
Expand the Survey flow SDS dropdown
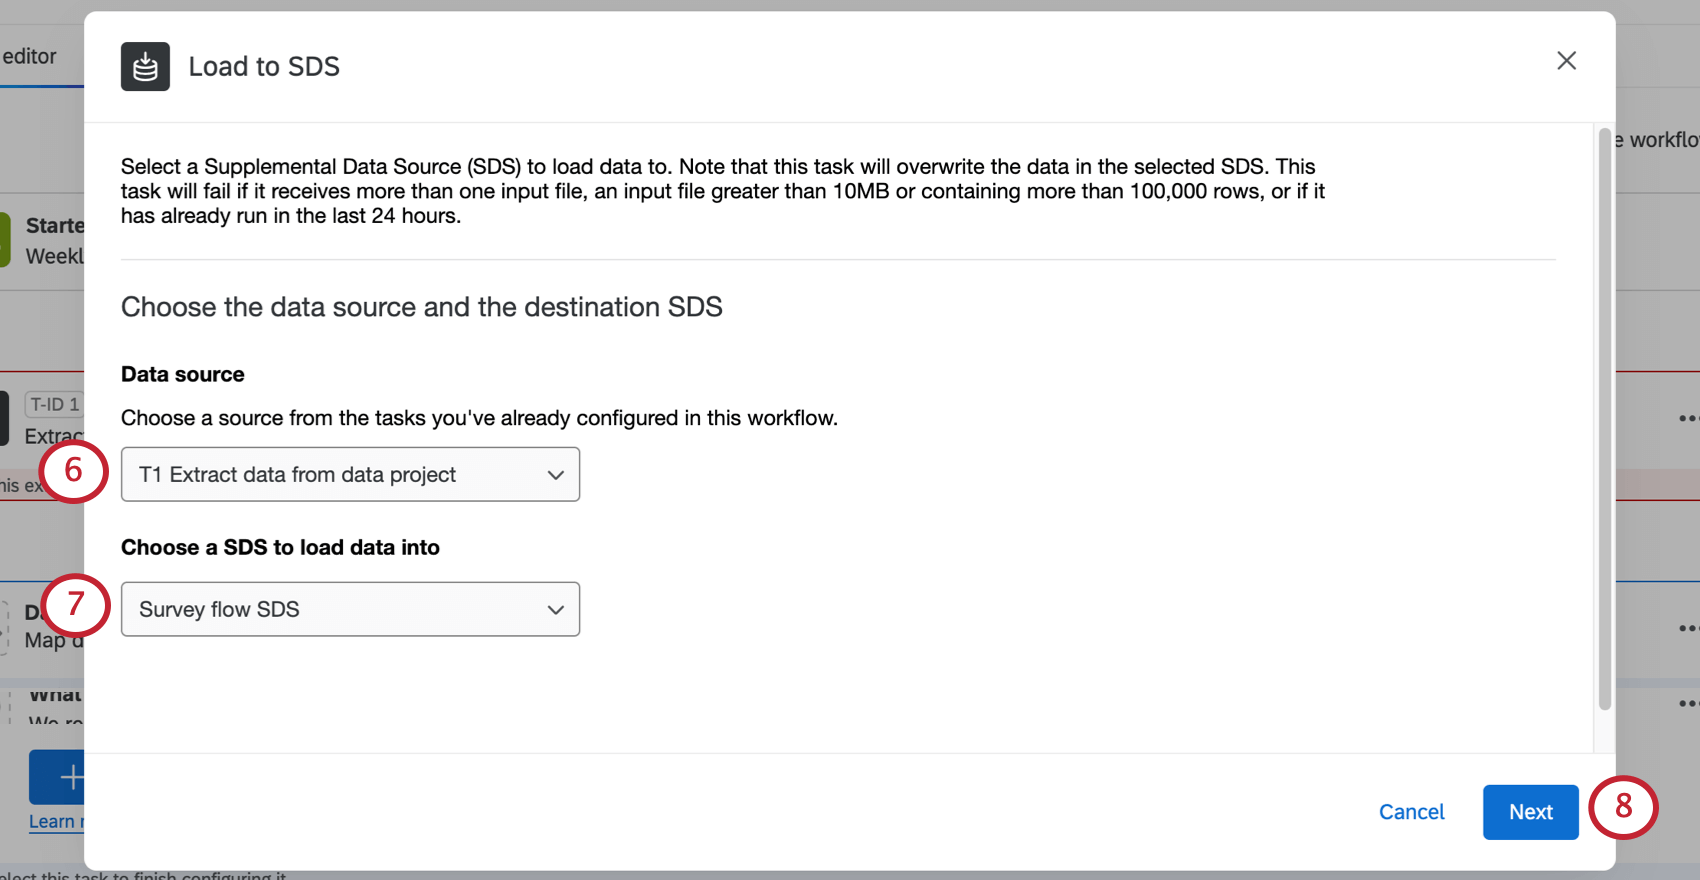350,609
